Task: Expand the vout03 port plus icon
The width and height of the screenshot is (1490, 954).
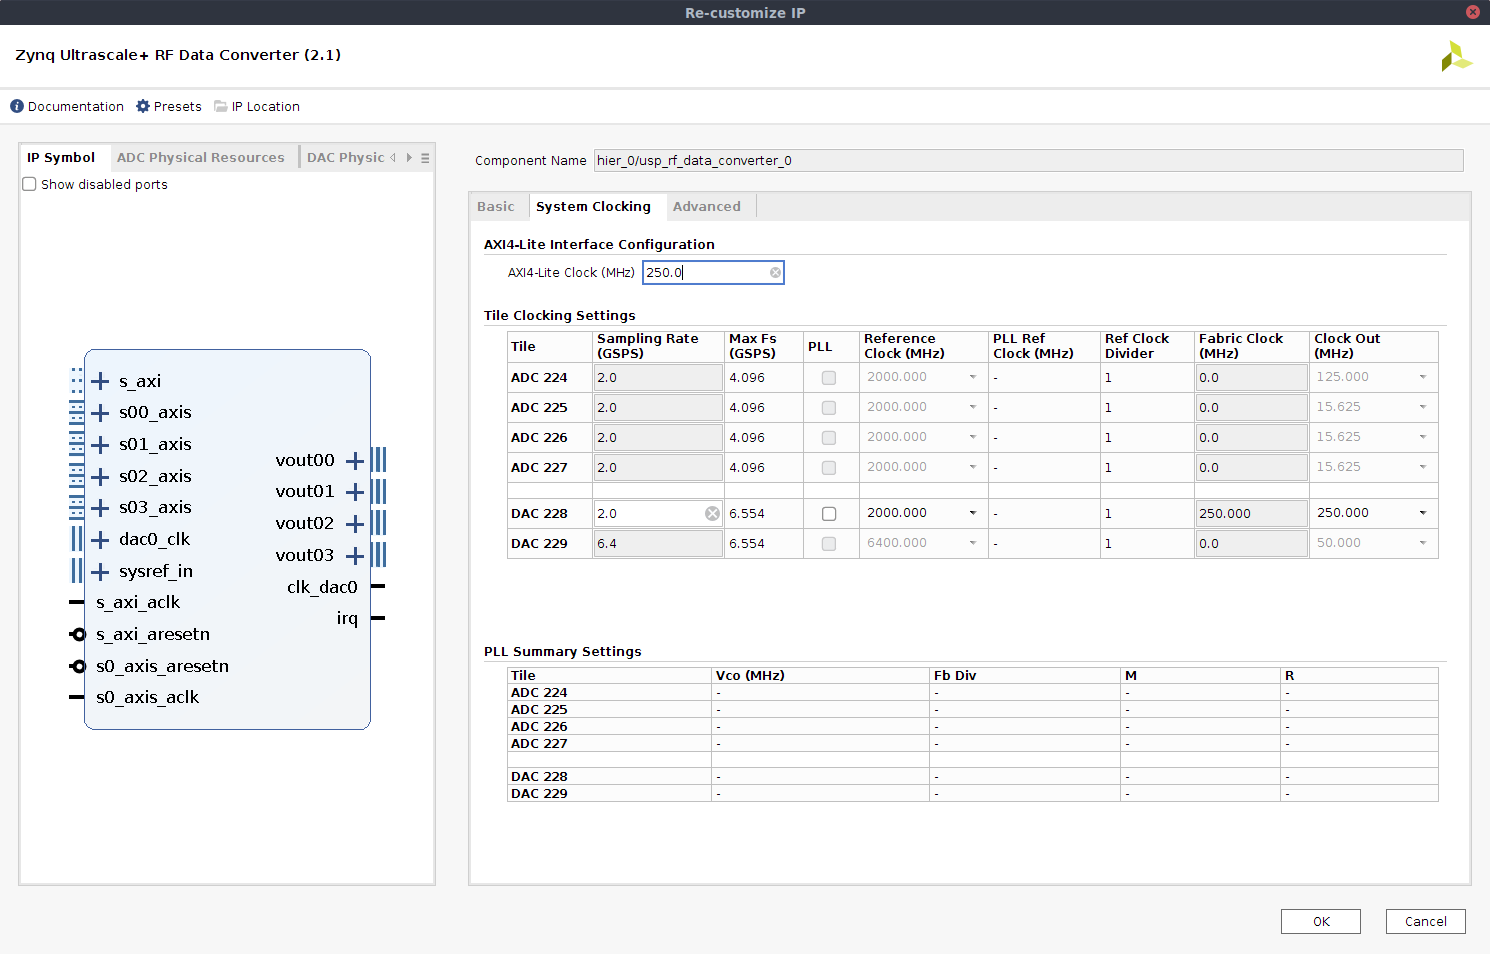Action: coord(354,556)
